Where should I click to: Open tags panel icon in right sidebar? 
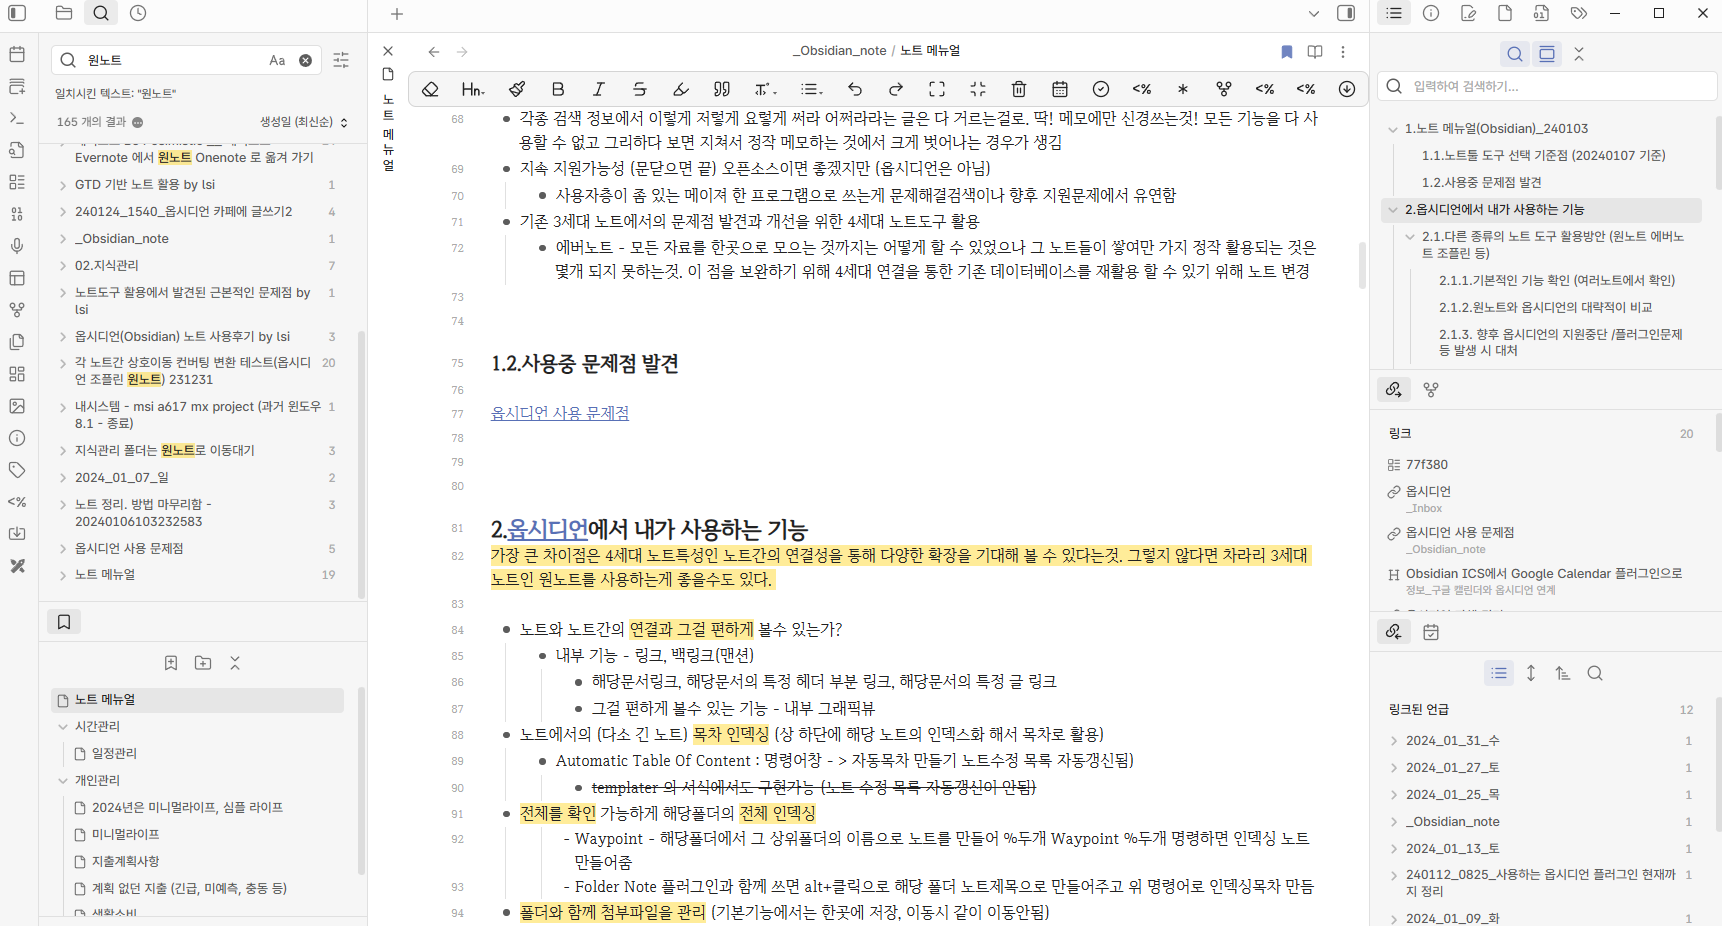click(1578, 13)
